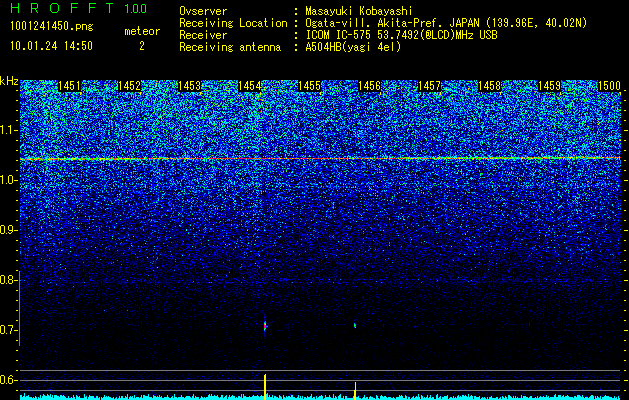The image size is (629, 400).
Task: Select the filename 1001241450.png
Action: [x=51, y=27]
